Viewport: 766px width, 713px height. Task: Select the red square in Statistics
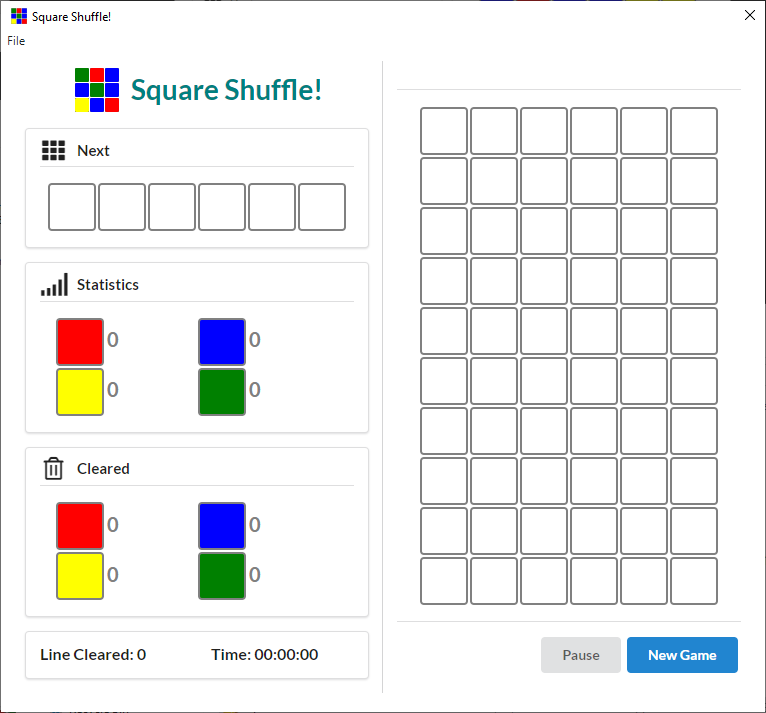(80, 341)
